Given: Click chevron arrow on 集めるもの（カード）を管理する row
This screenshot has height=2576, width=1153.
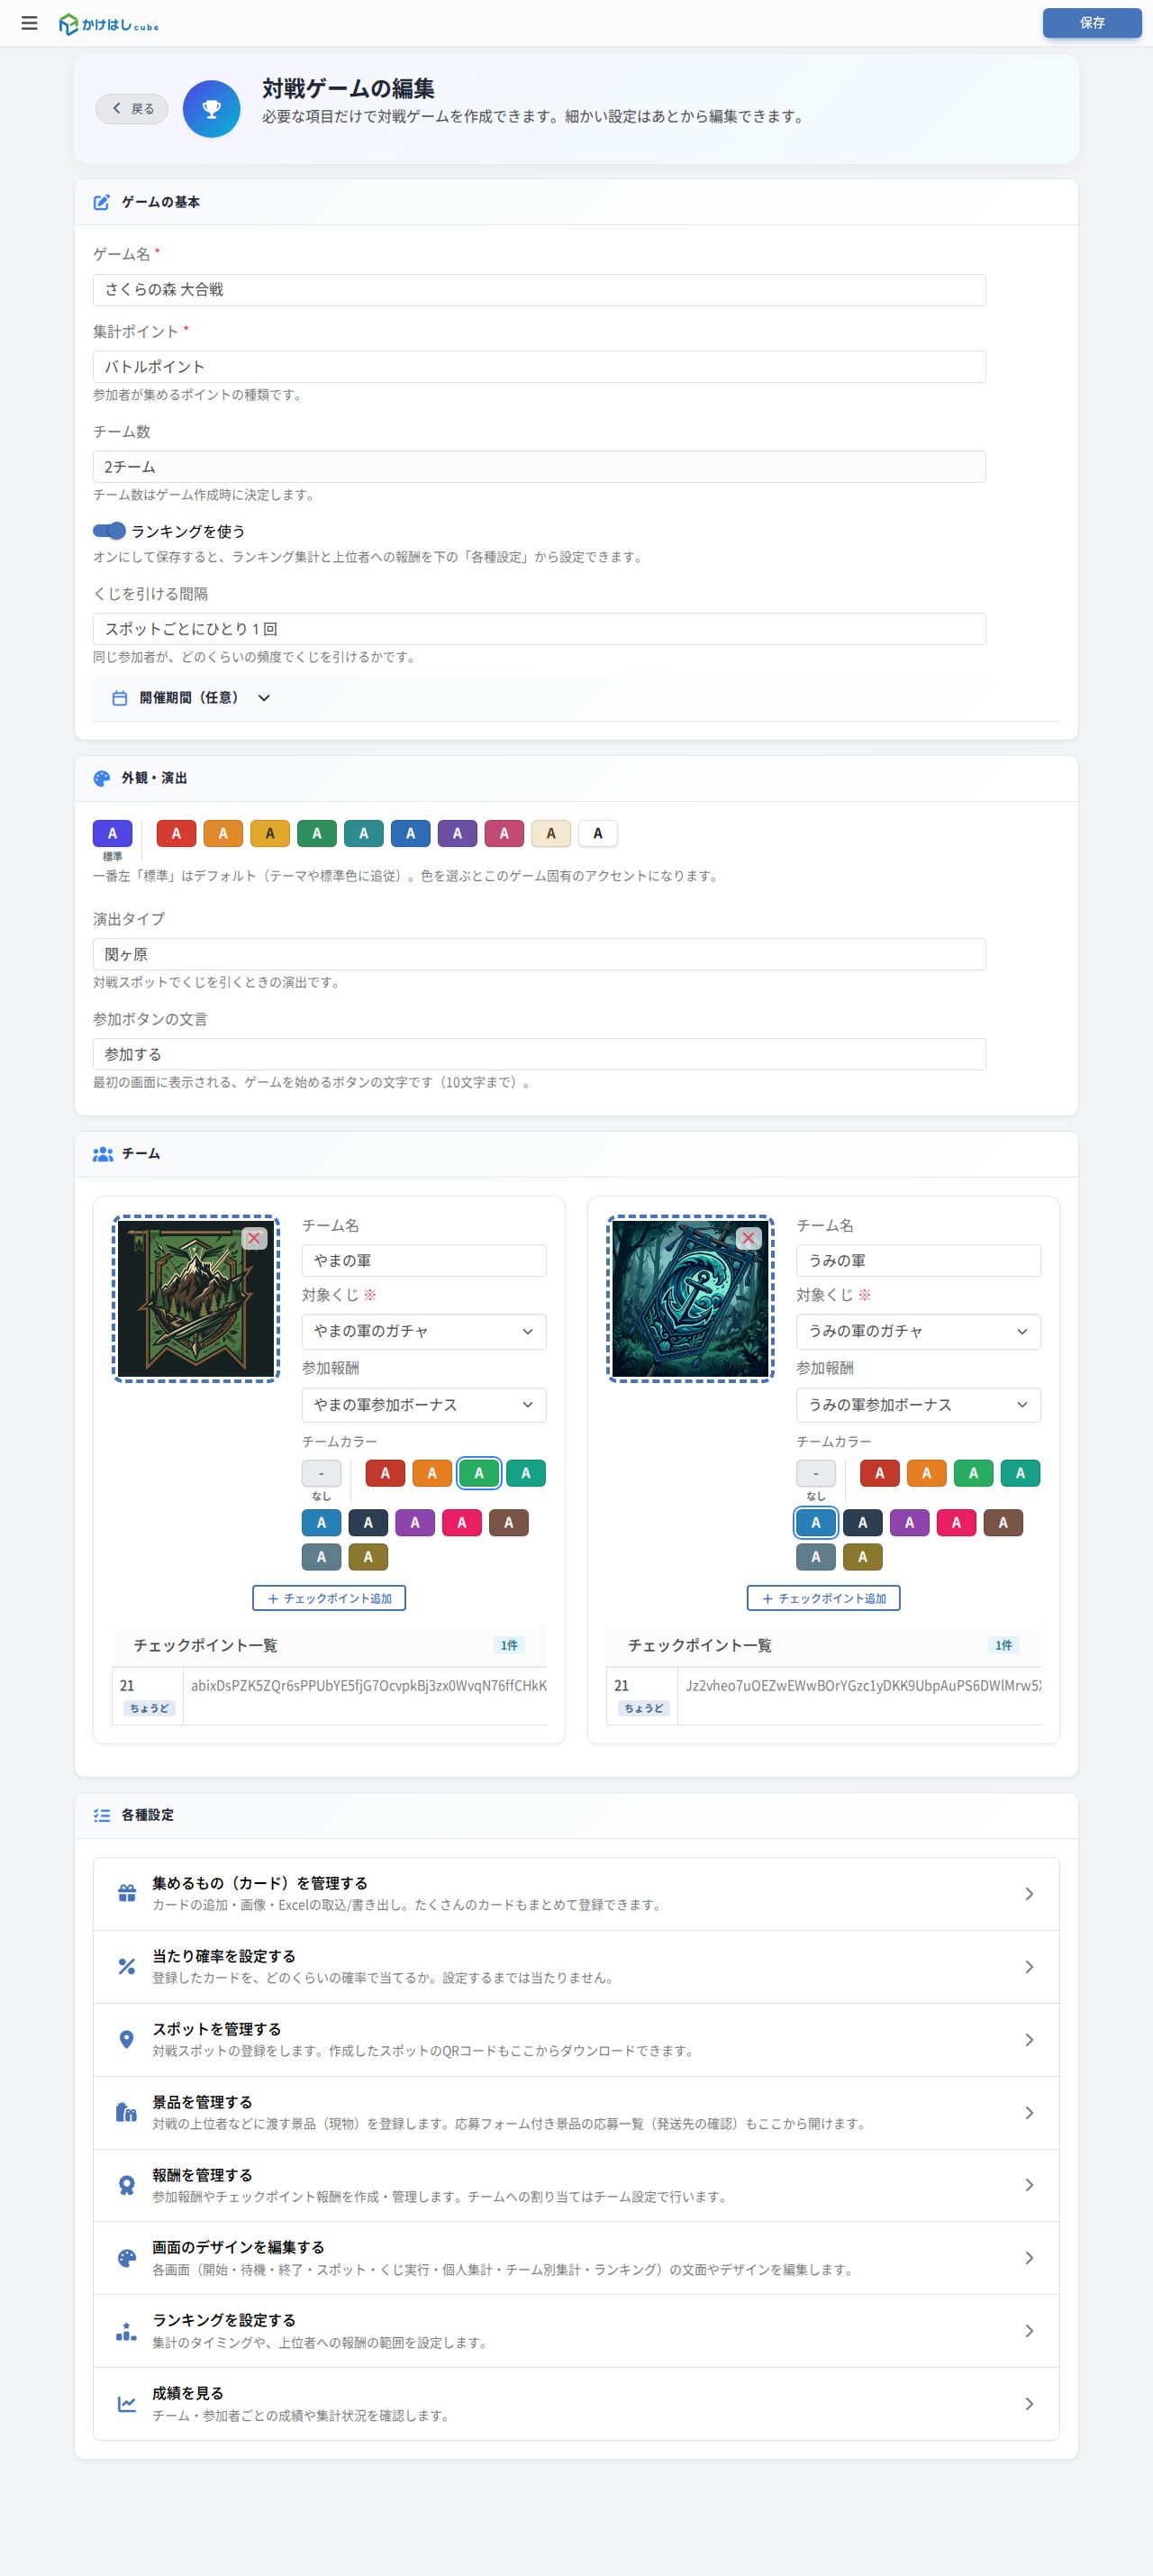Looking at the screenshot, I should point(1029,1893).
